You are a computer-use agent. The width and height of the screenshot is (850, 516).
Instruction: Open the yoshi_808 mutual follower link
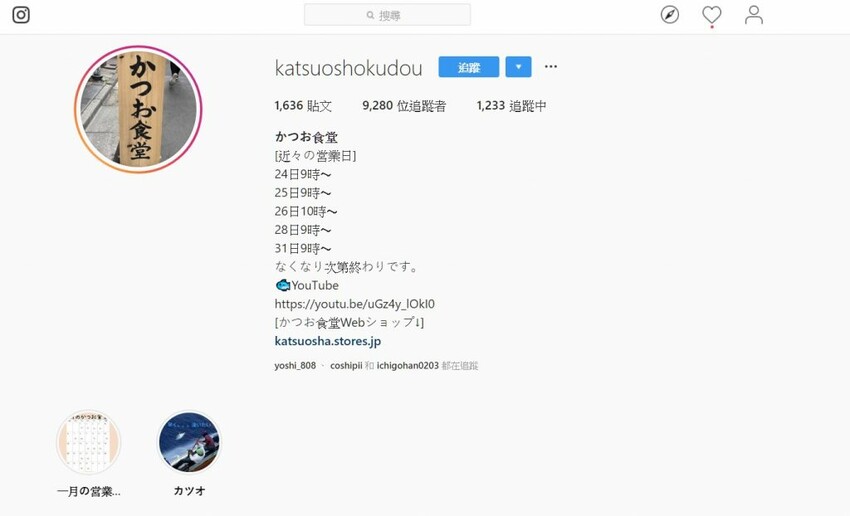pyautogui.click(x=295, y=365)
